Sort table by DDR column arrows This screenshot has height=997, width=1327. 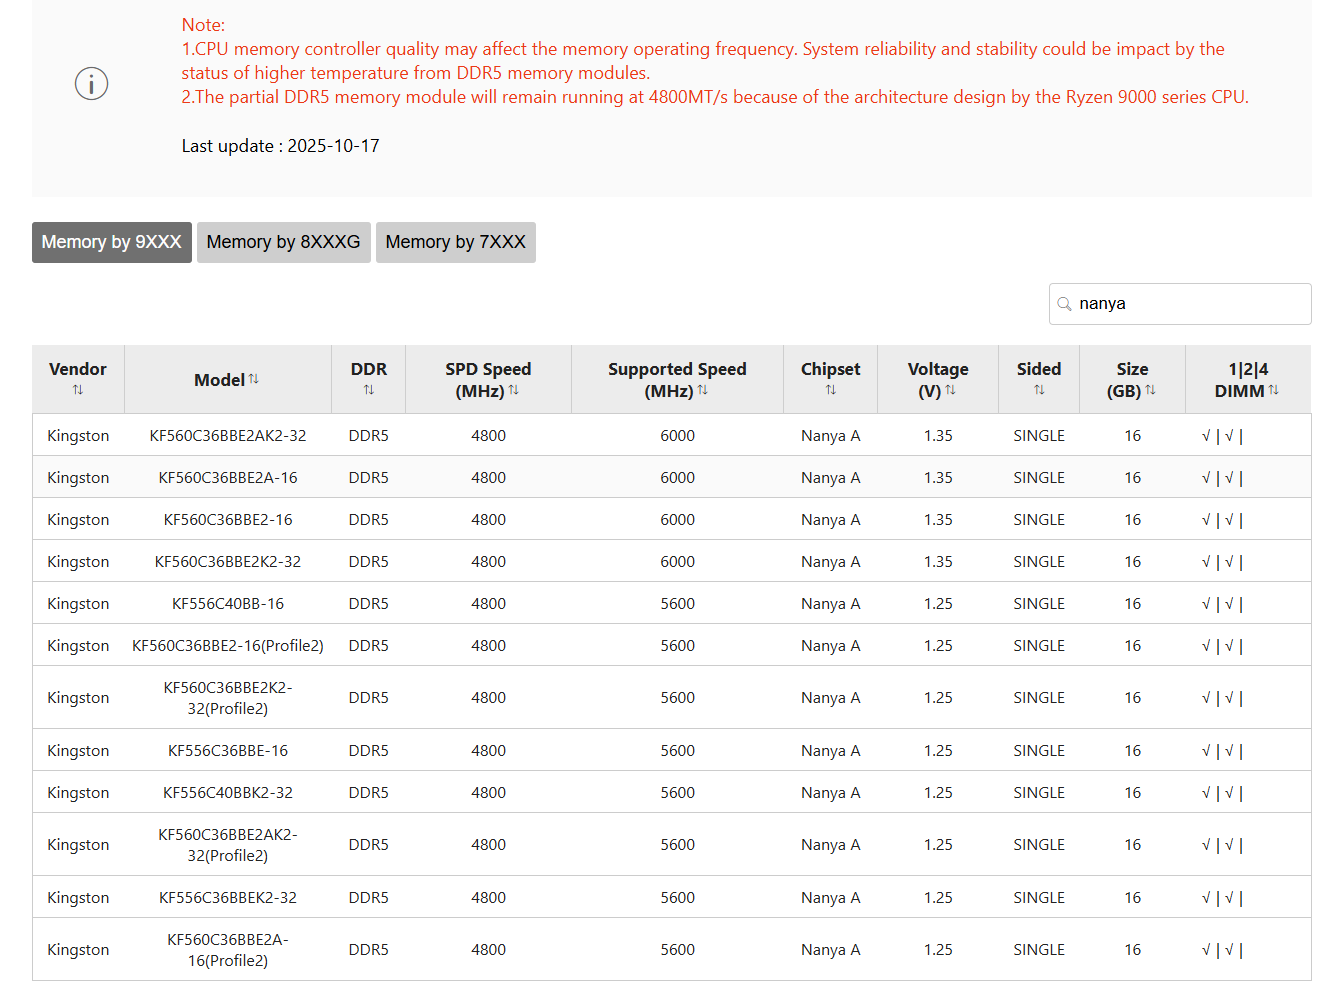pyautogui.click(x=369, y=390)
